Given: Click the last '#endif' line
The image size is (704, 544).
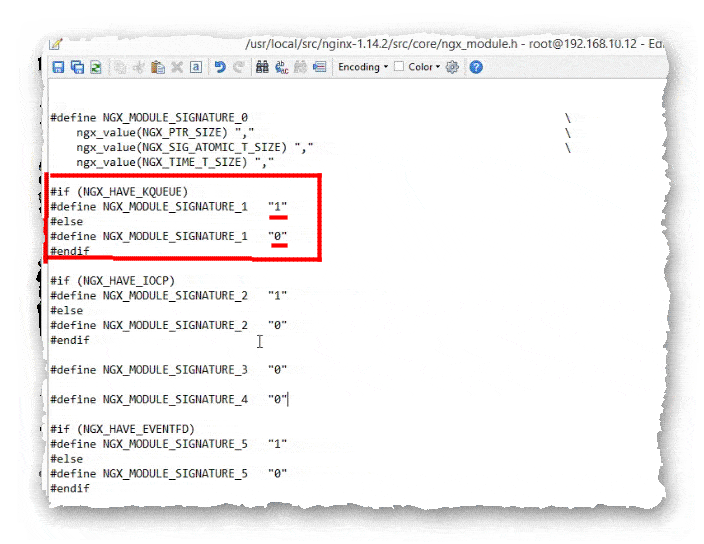Looking at the screenshot, I should click(x=70, y=488).
